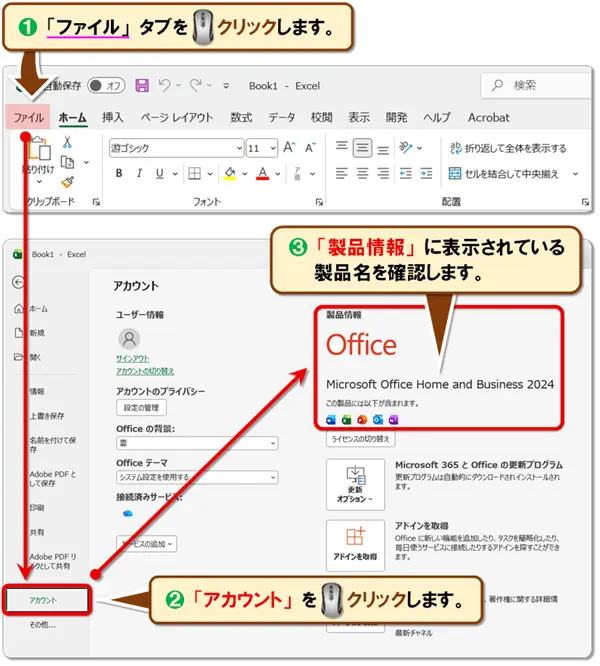Click the Format Painter brush icon
600x666 pixels.
coord(68,182)
